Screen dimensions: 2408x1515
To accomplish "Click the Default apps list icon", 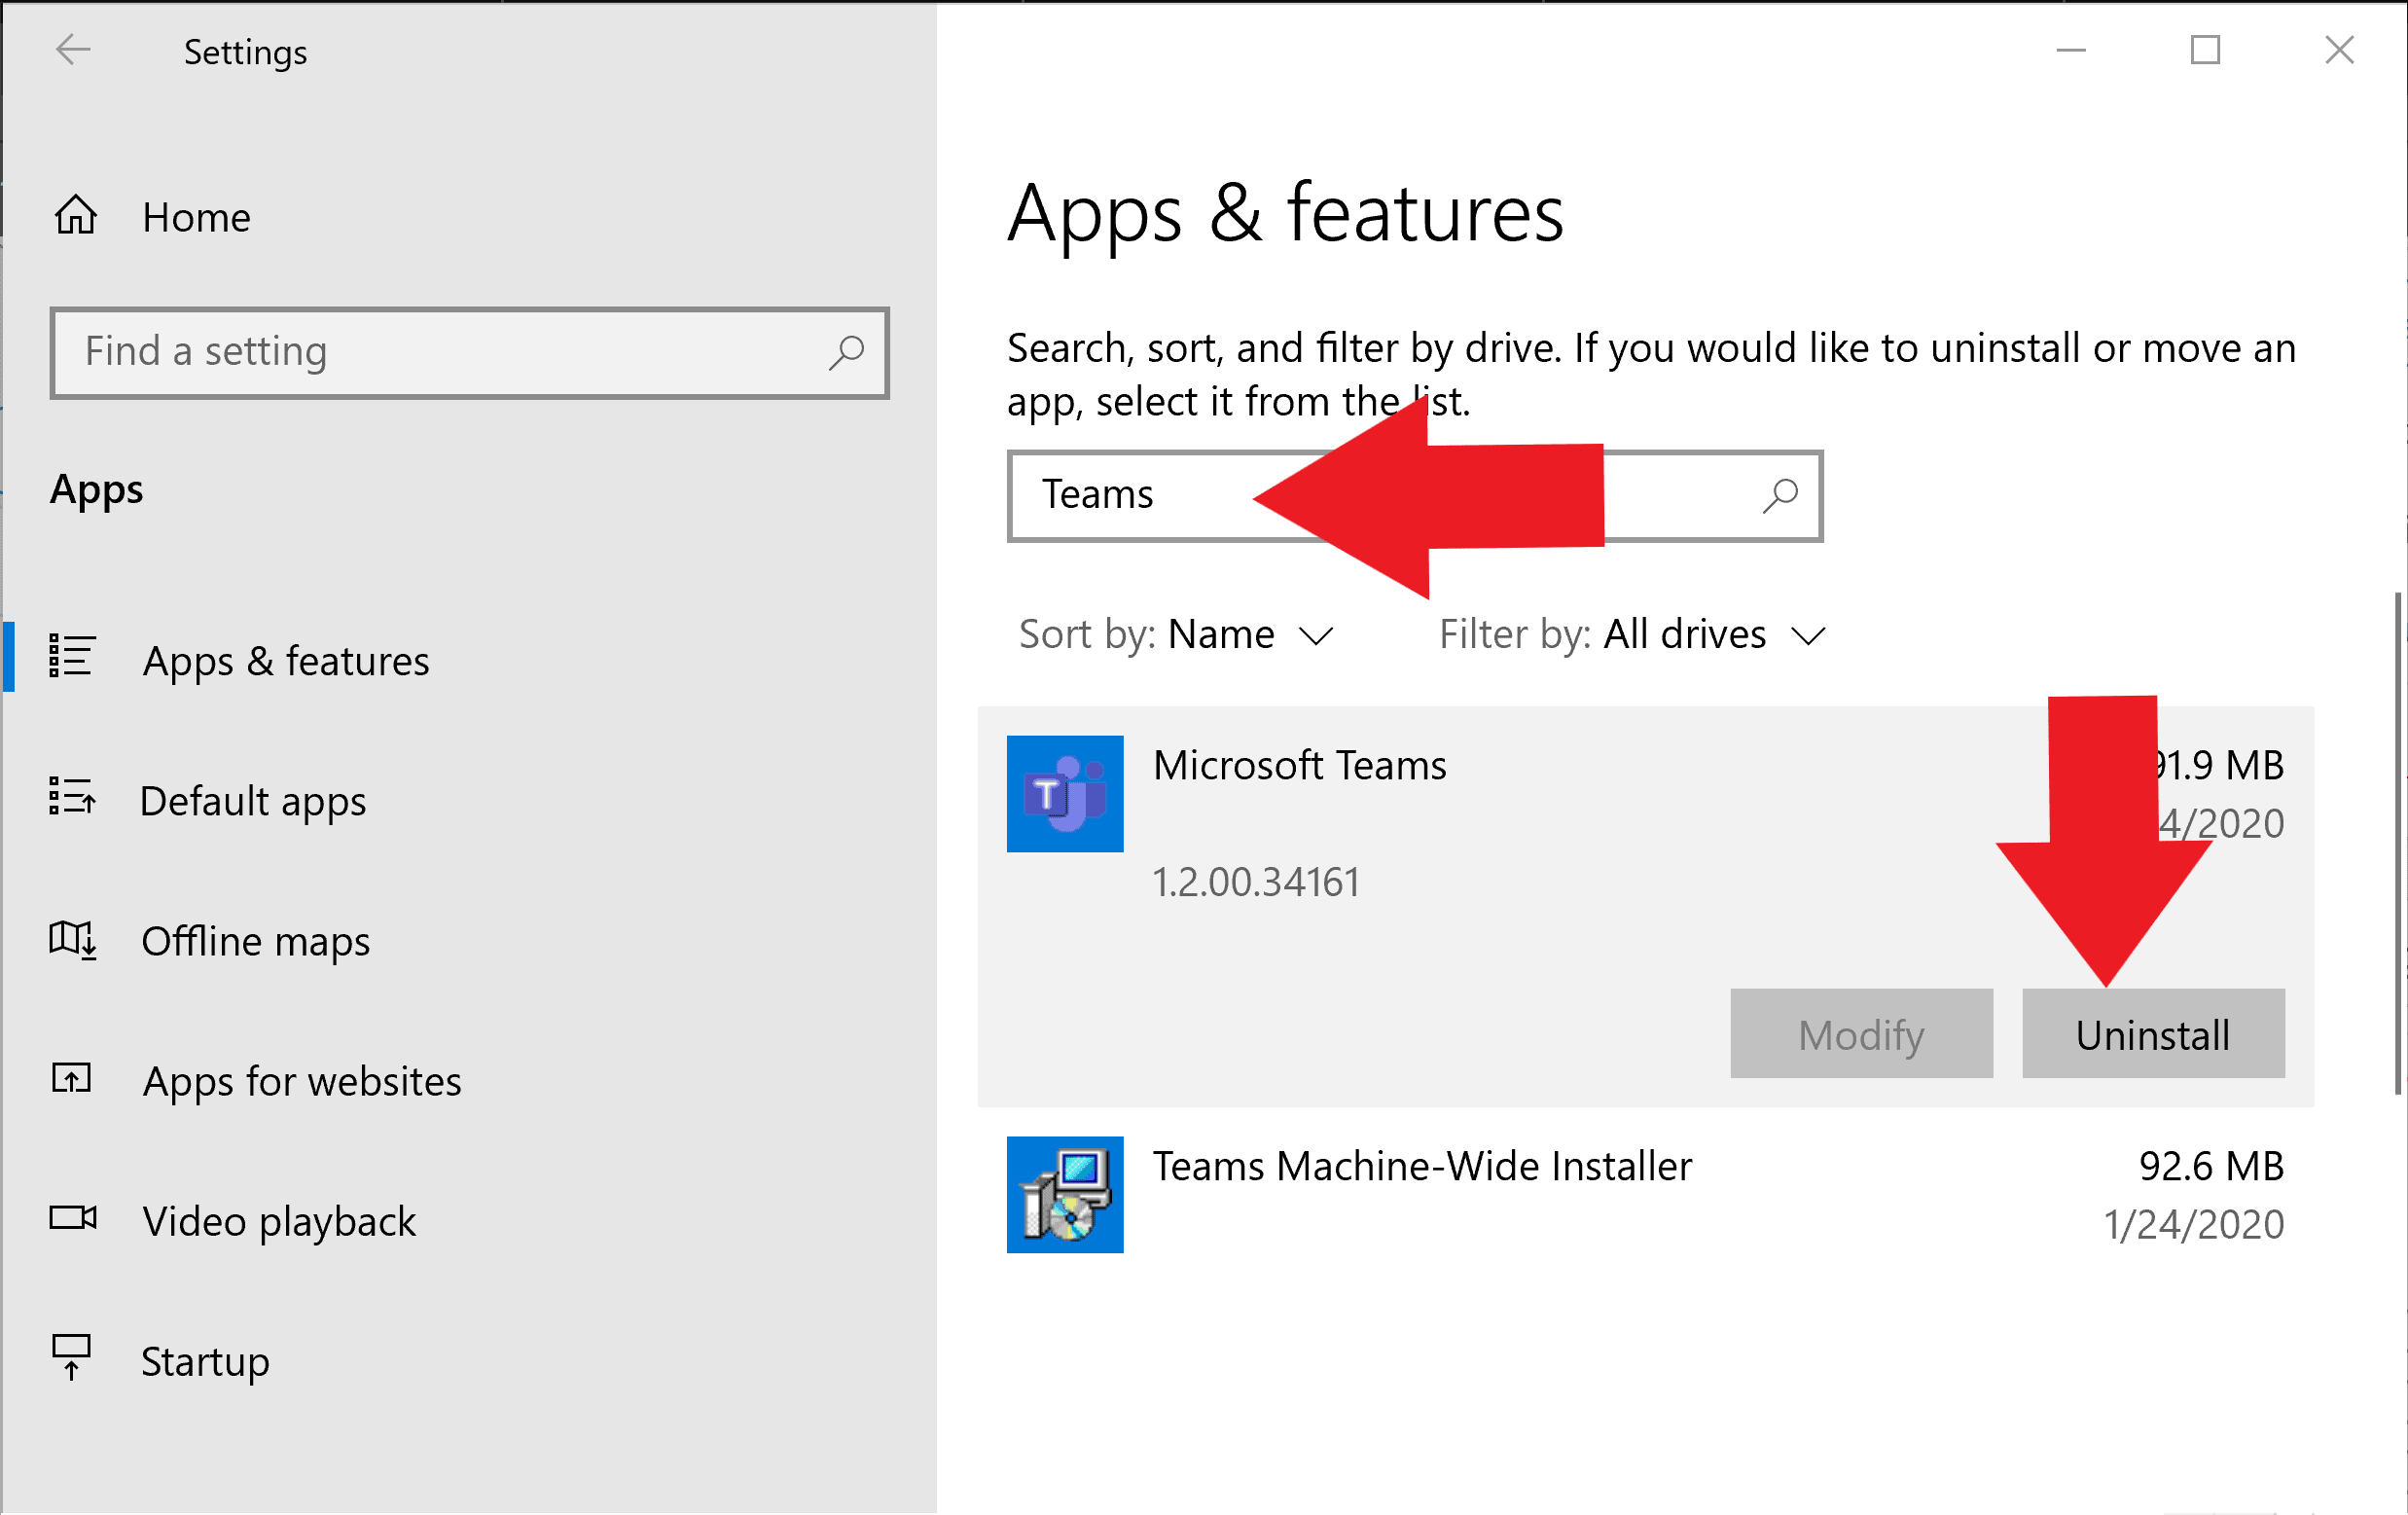I will pos(71,799).
